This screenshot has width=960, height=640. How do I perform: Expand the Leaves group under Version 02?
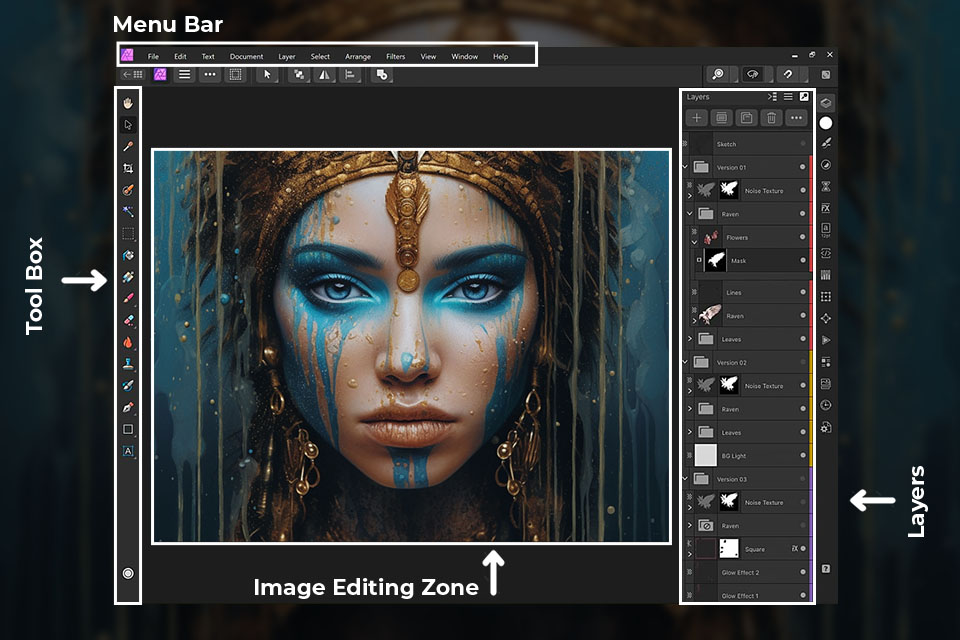pos(690,432)
